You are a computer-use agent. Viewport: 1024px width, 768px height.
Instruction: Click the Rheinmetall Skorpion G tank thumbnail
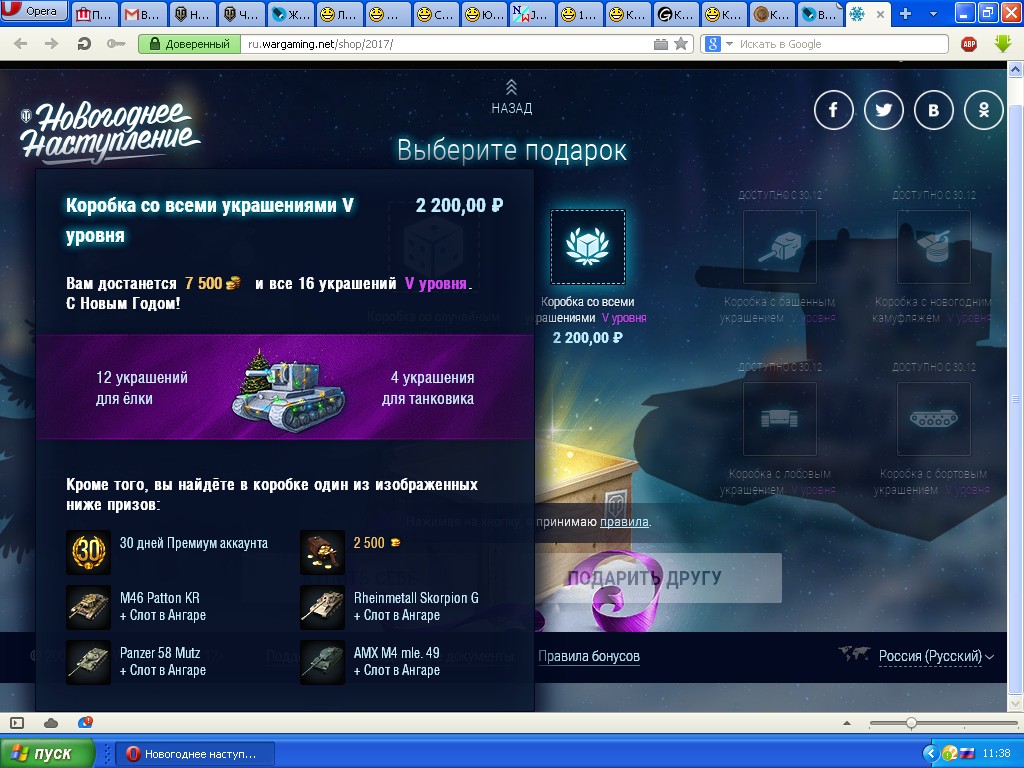[322, 607]
